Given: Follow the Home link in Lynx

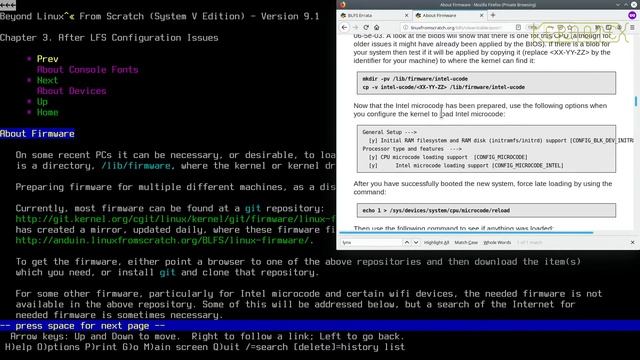Looking at the screenshot, I should [x=47, y=112].
